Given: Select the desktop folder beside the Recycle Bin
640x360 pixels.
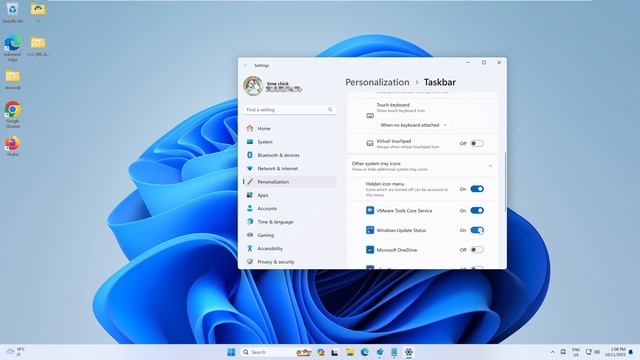Looking at the screenshot, I should click(38, 12).
